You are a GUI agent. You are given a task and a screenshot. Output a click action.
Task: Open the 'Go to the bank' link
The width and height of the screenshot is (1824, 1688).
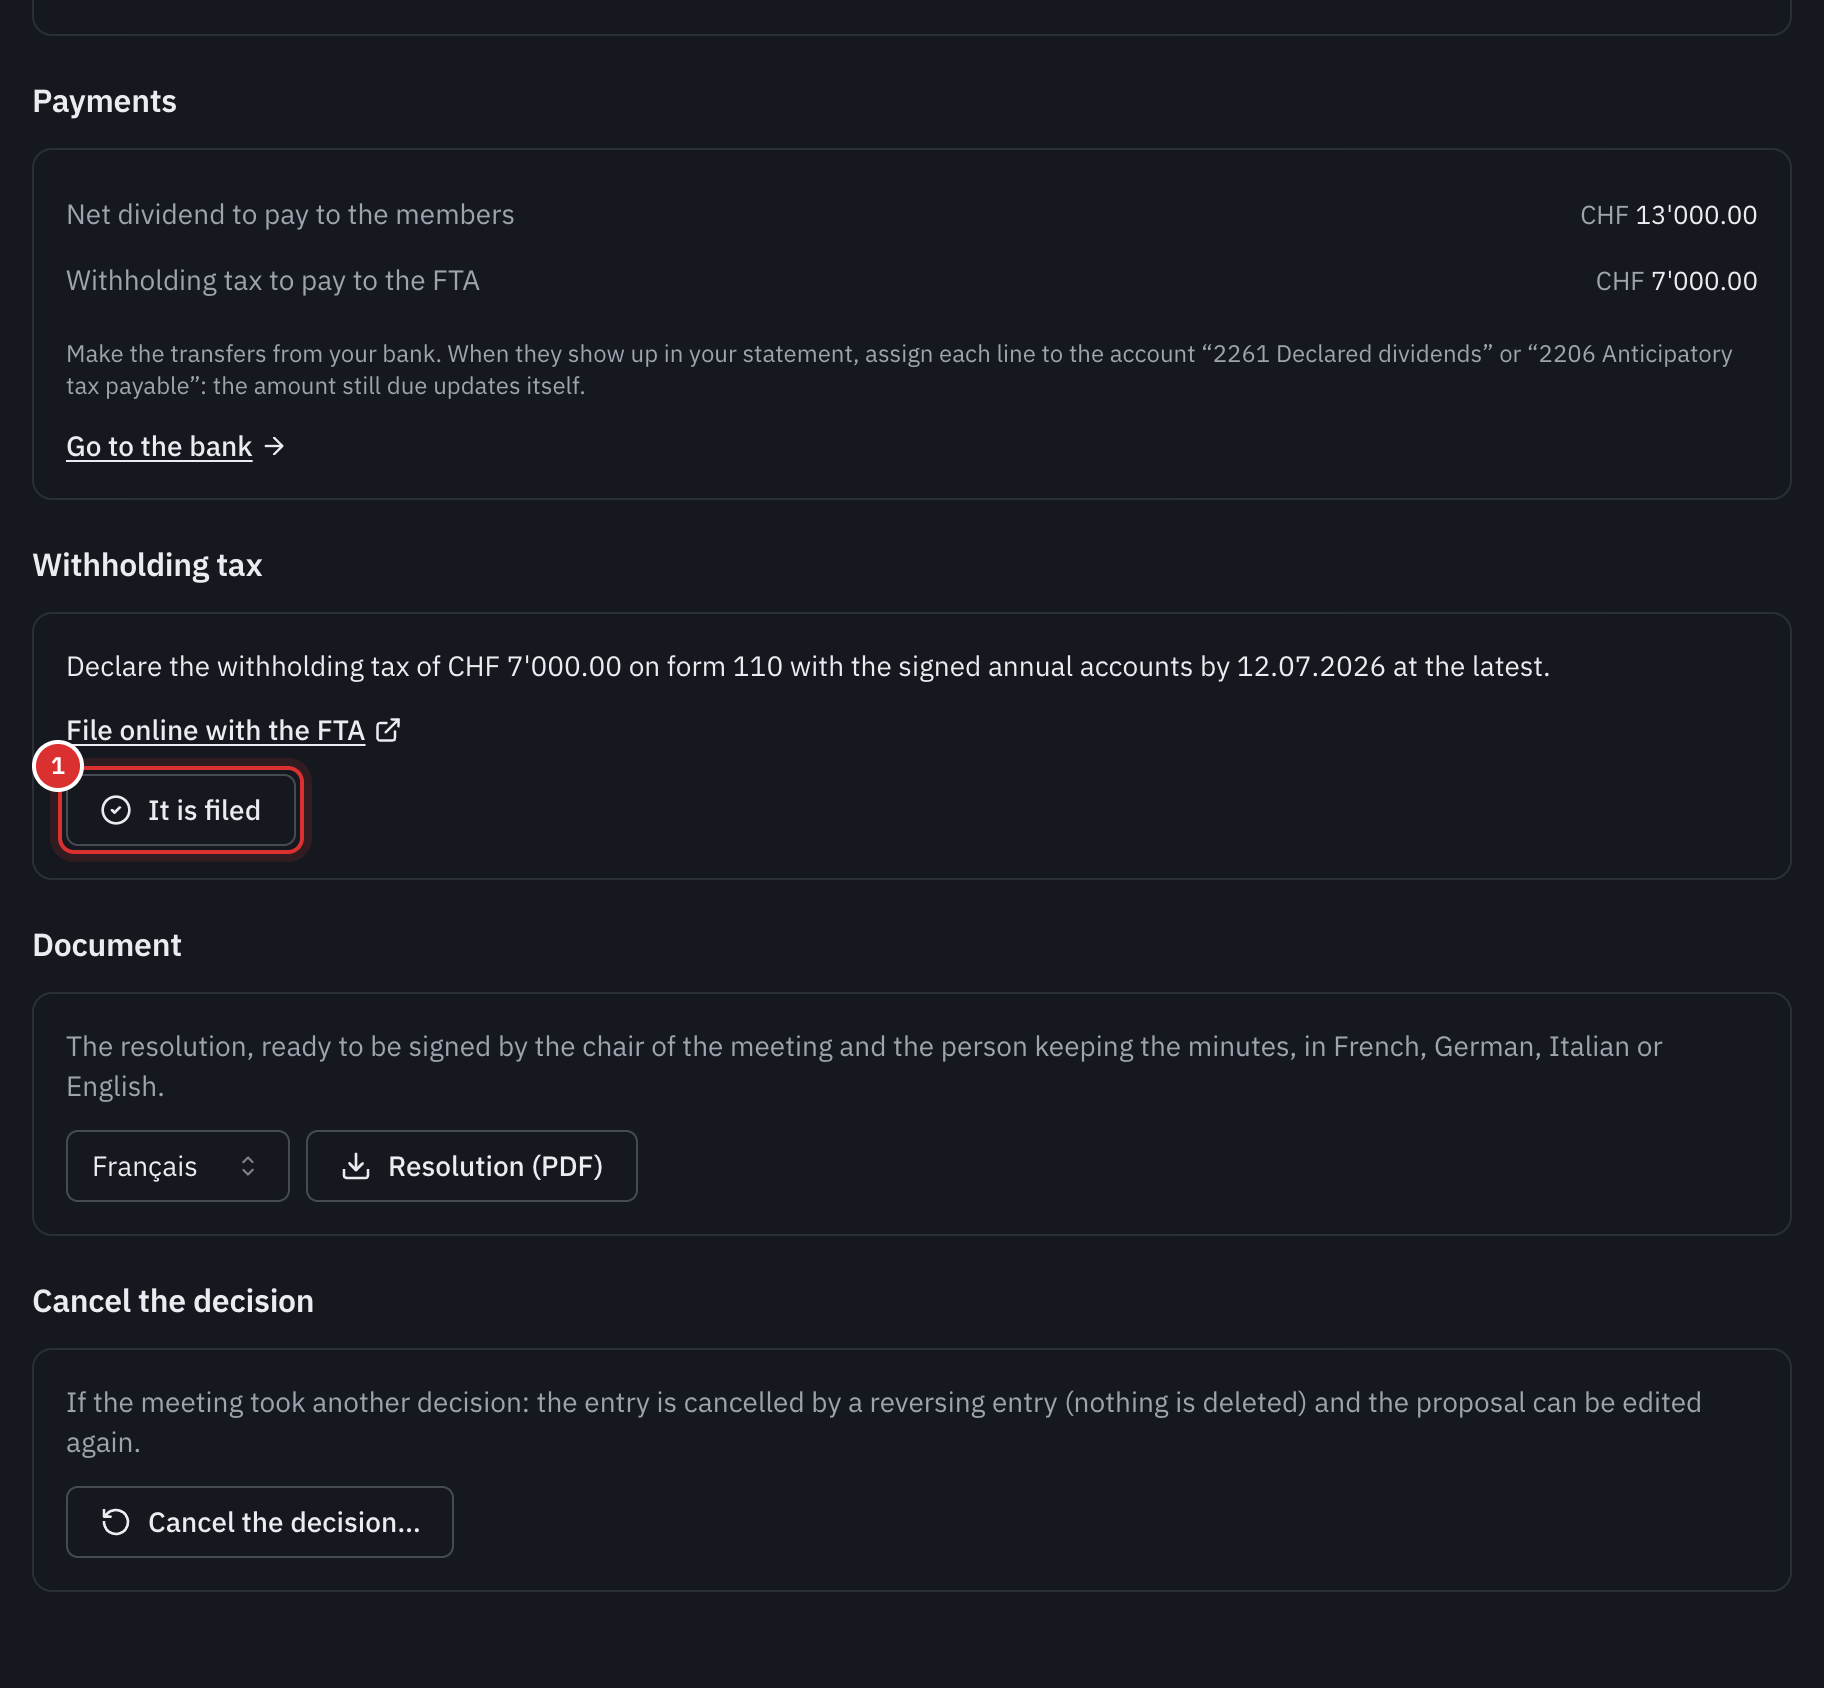click(x=159, y=446)
